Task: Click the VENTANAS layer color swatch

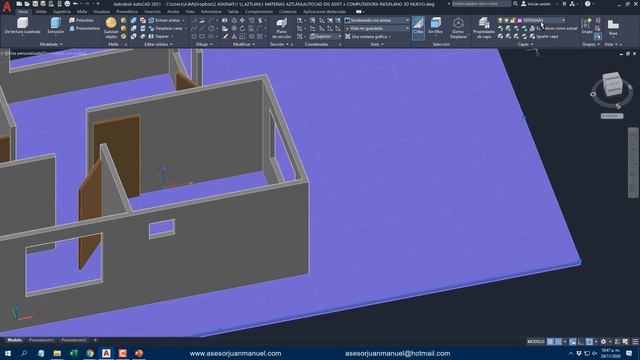Action: point(520,20)
